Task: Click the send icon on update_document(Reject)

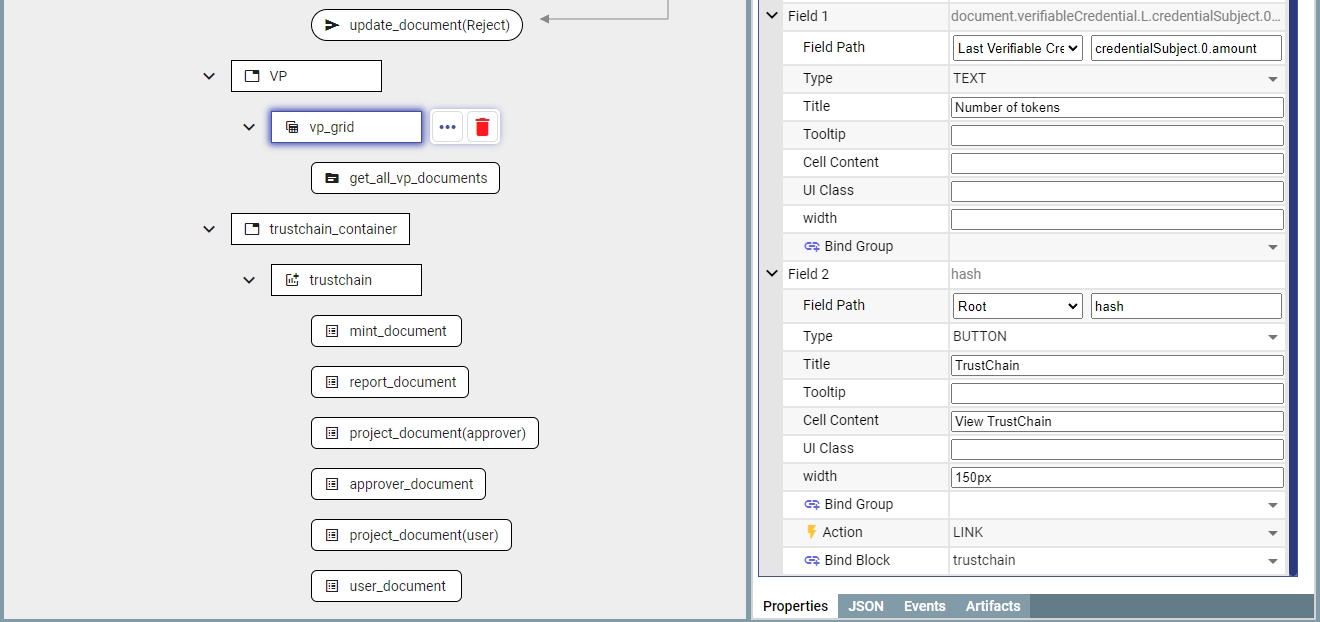Action: pyautogui.click(x=332, y=25)
